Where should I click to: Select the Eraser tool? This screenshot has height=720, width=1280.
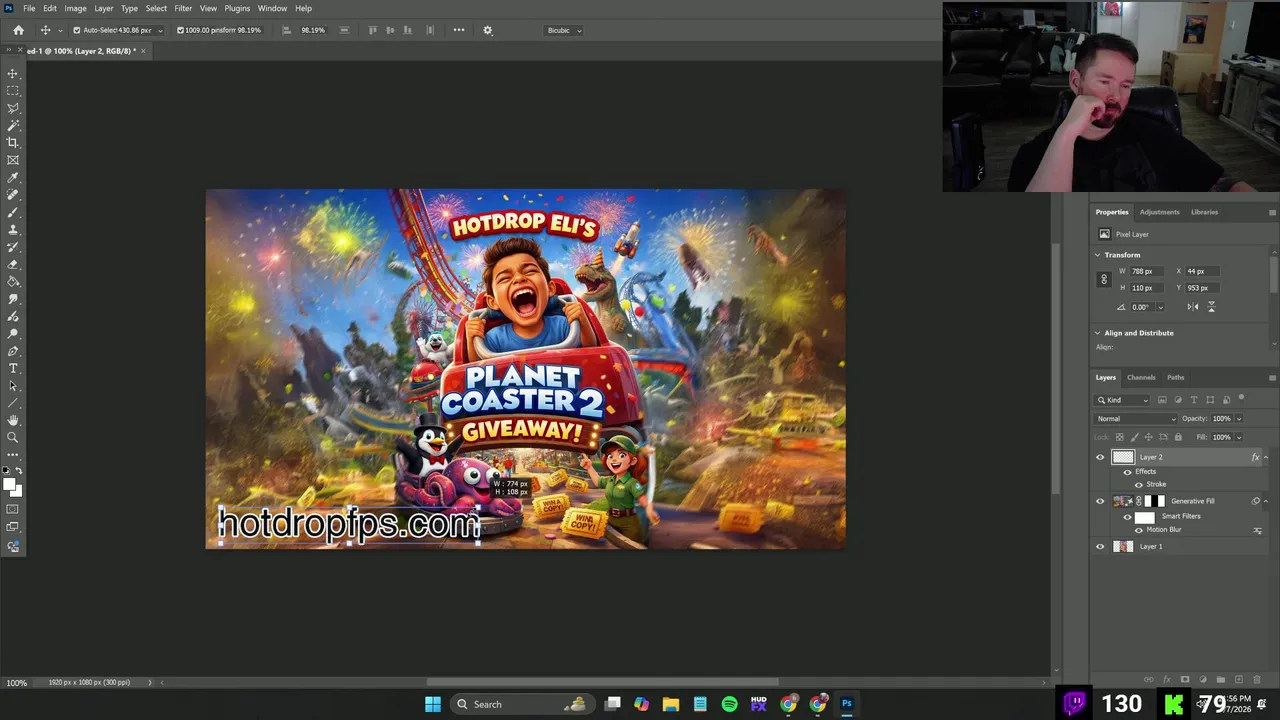click(13, 264)
